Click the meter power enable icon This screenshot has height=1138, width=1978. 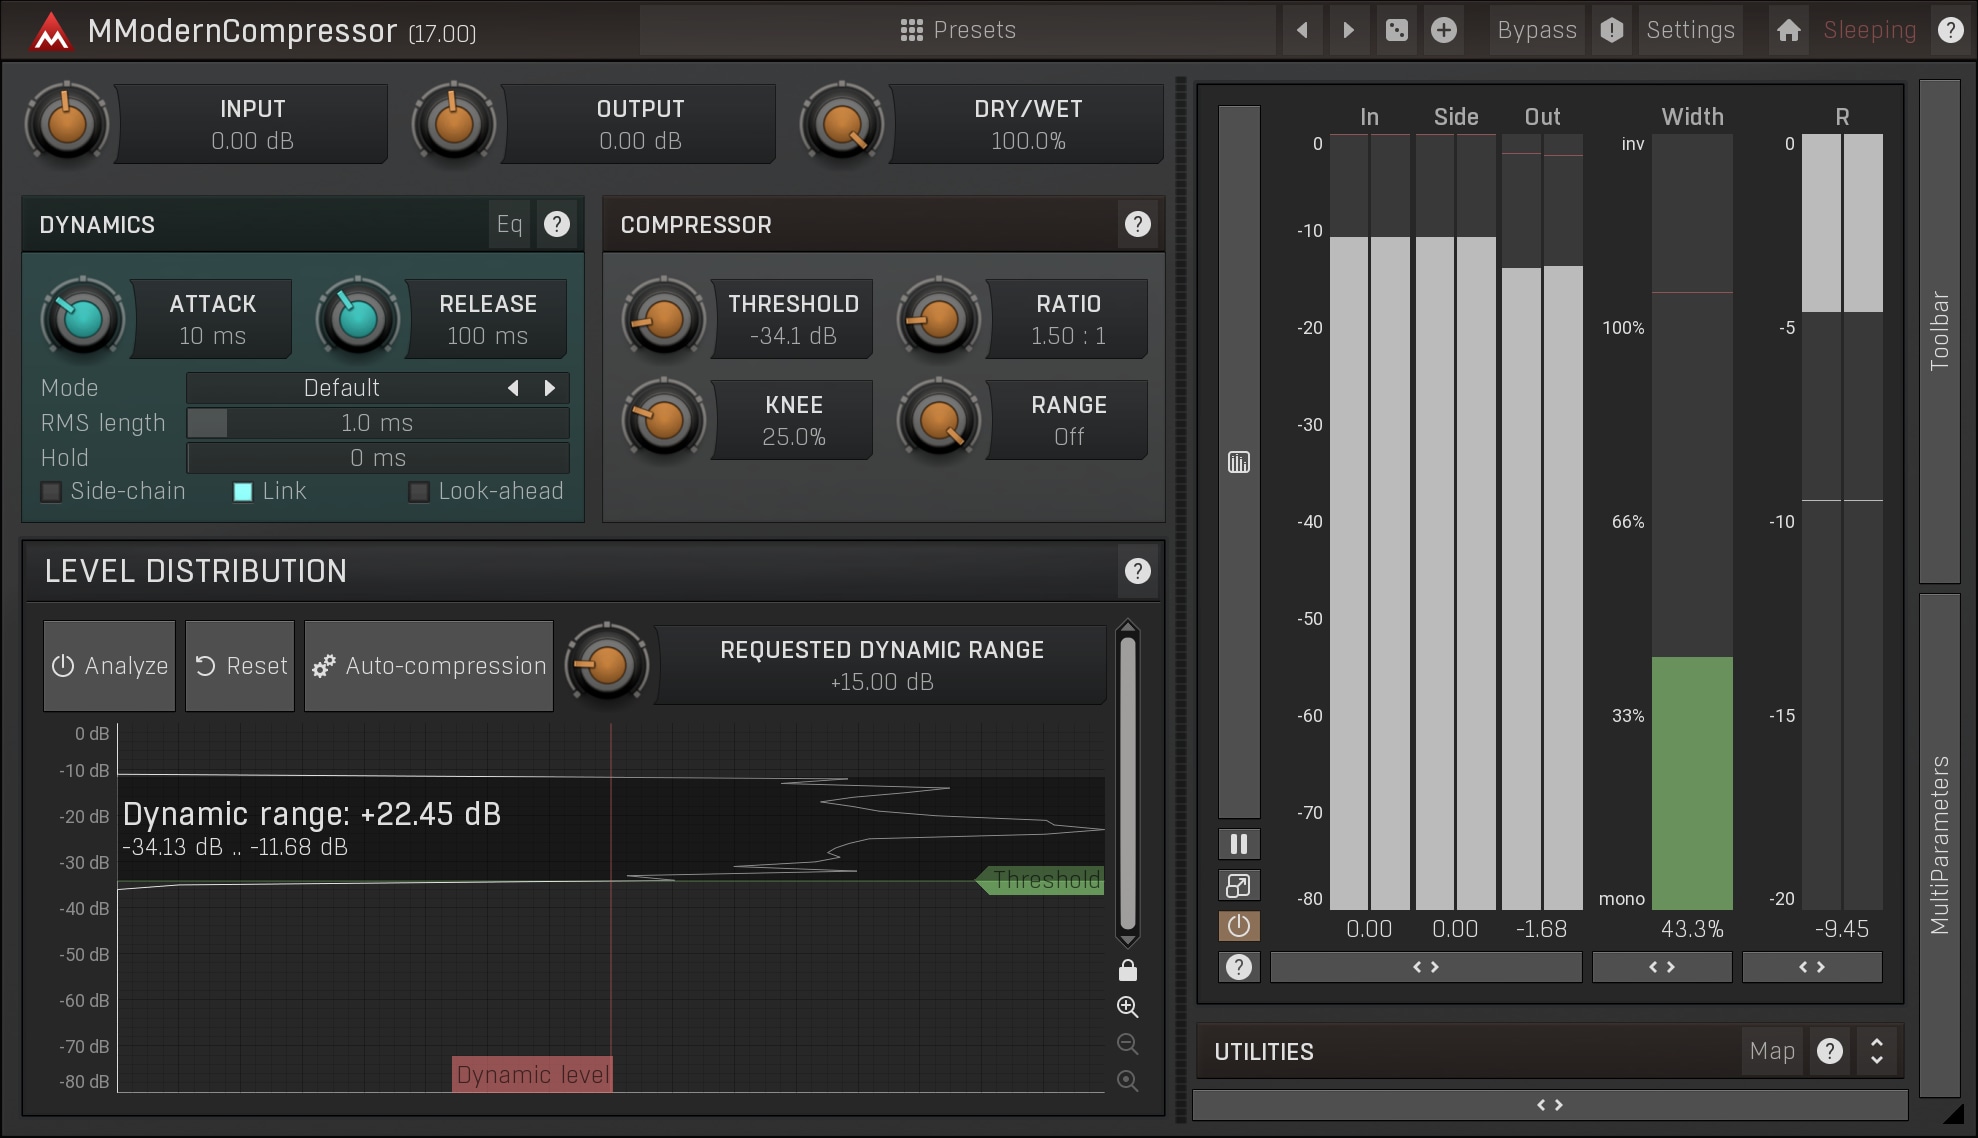[1238, 926]
